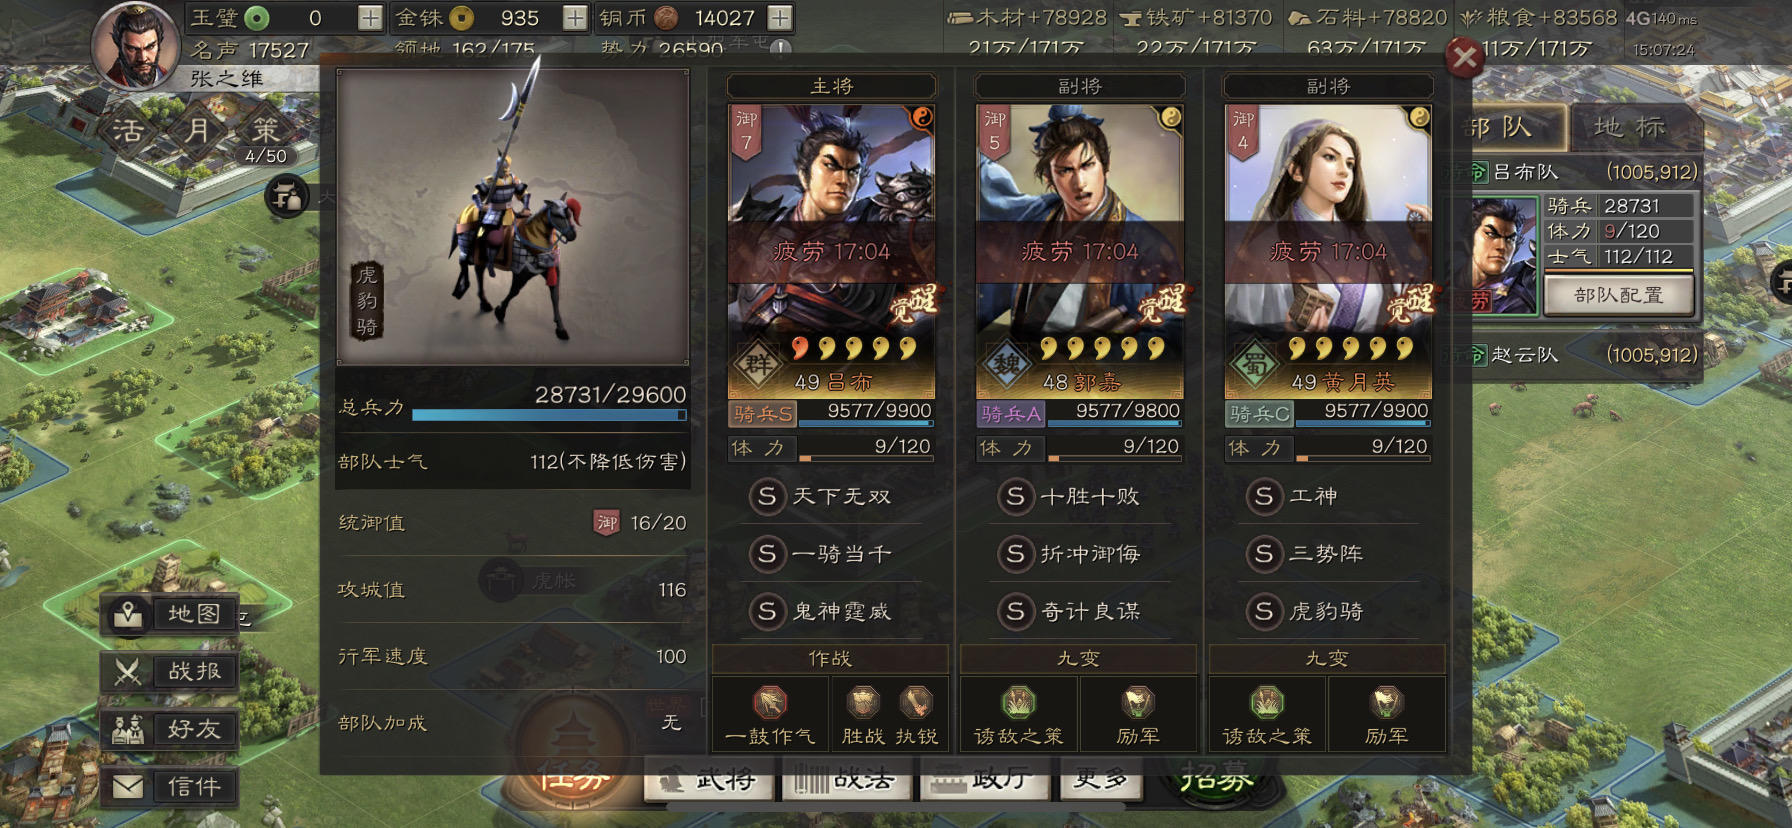This screenshot has height=828, width=1792.
Task: Open the 诱敌之策 icon under 黄月英
Action: click(x=1267, y=703)
